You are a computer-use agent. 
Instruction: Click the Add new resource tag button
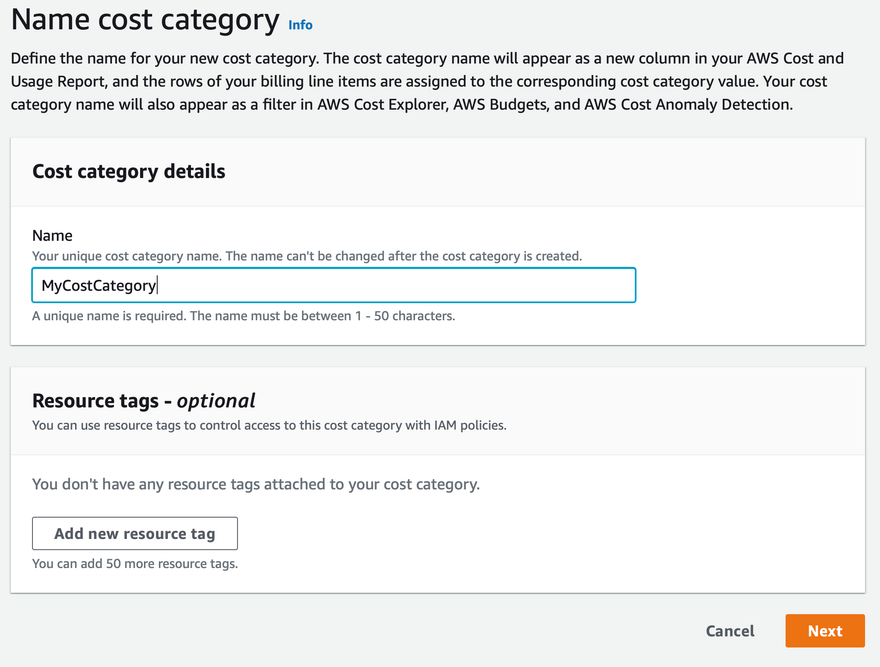(x=135, y=533)
